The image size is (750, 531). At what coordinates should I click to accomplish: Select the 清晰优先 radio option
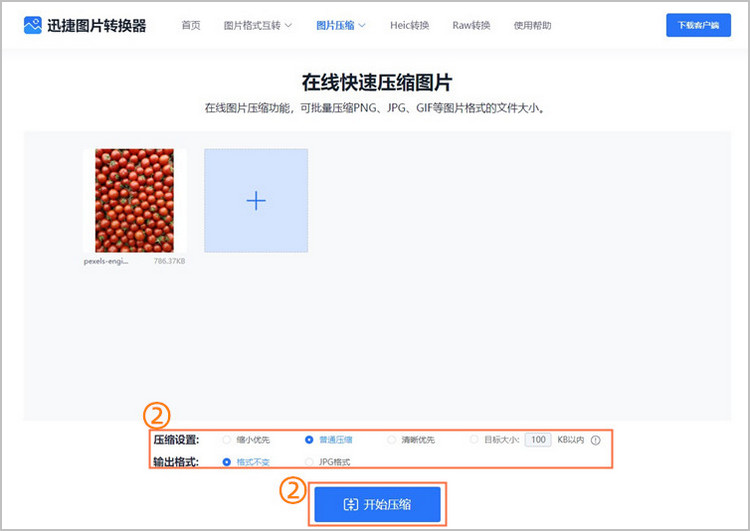point(391,440)
